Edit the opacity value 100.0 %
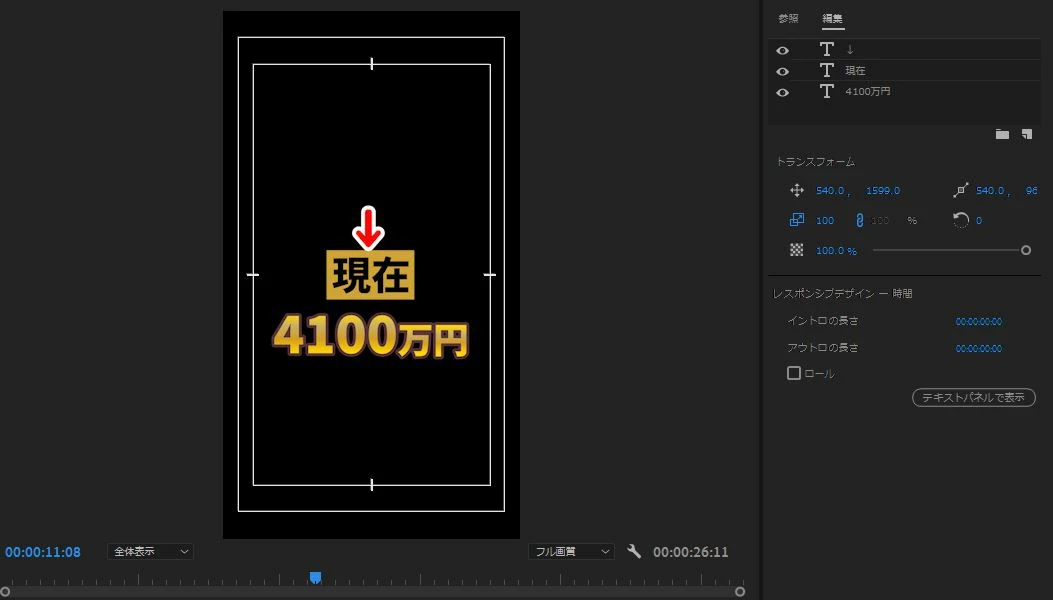 point(836,251)
